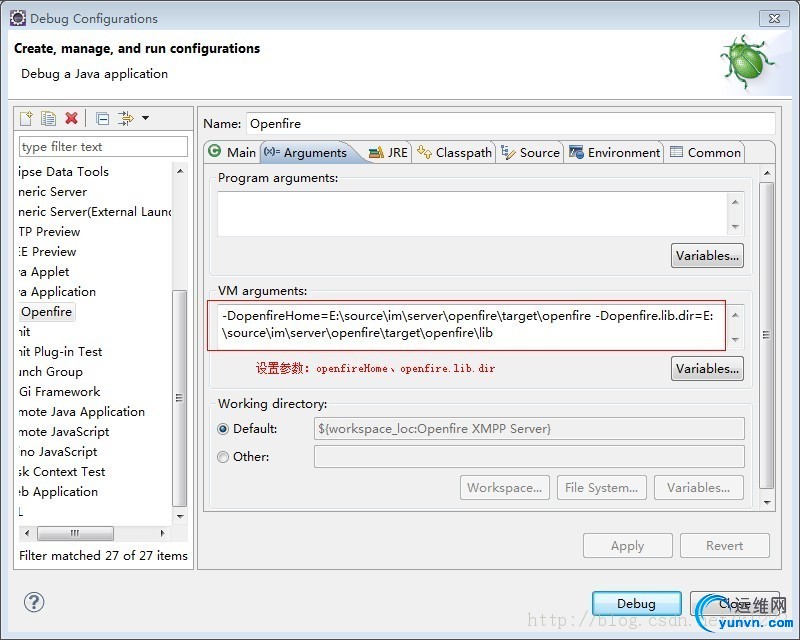The image size is (800, 640).
Task: Click configuration tree scroll up arrow
Action: (x=180, y=171)
